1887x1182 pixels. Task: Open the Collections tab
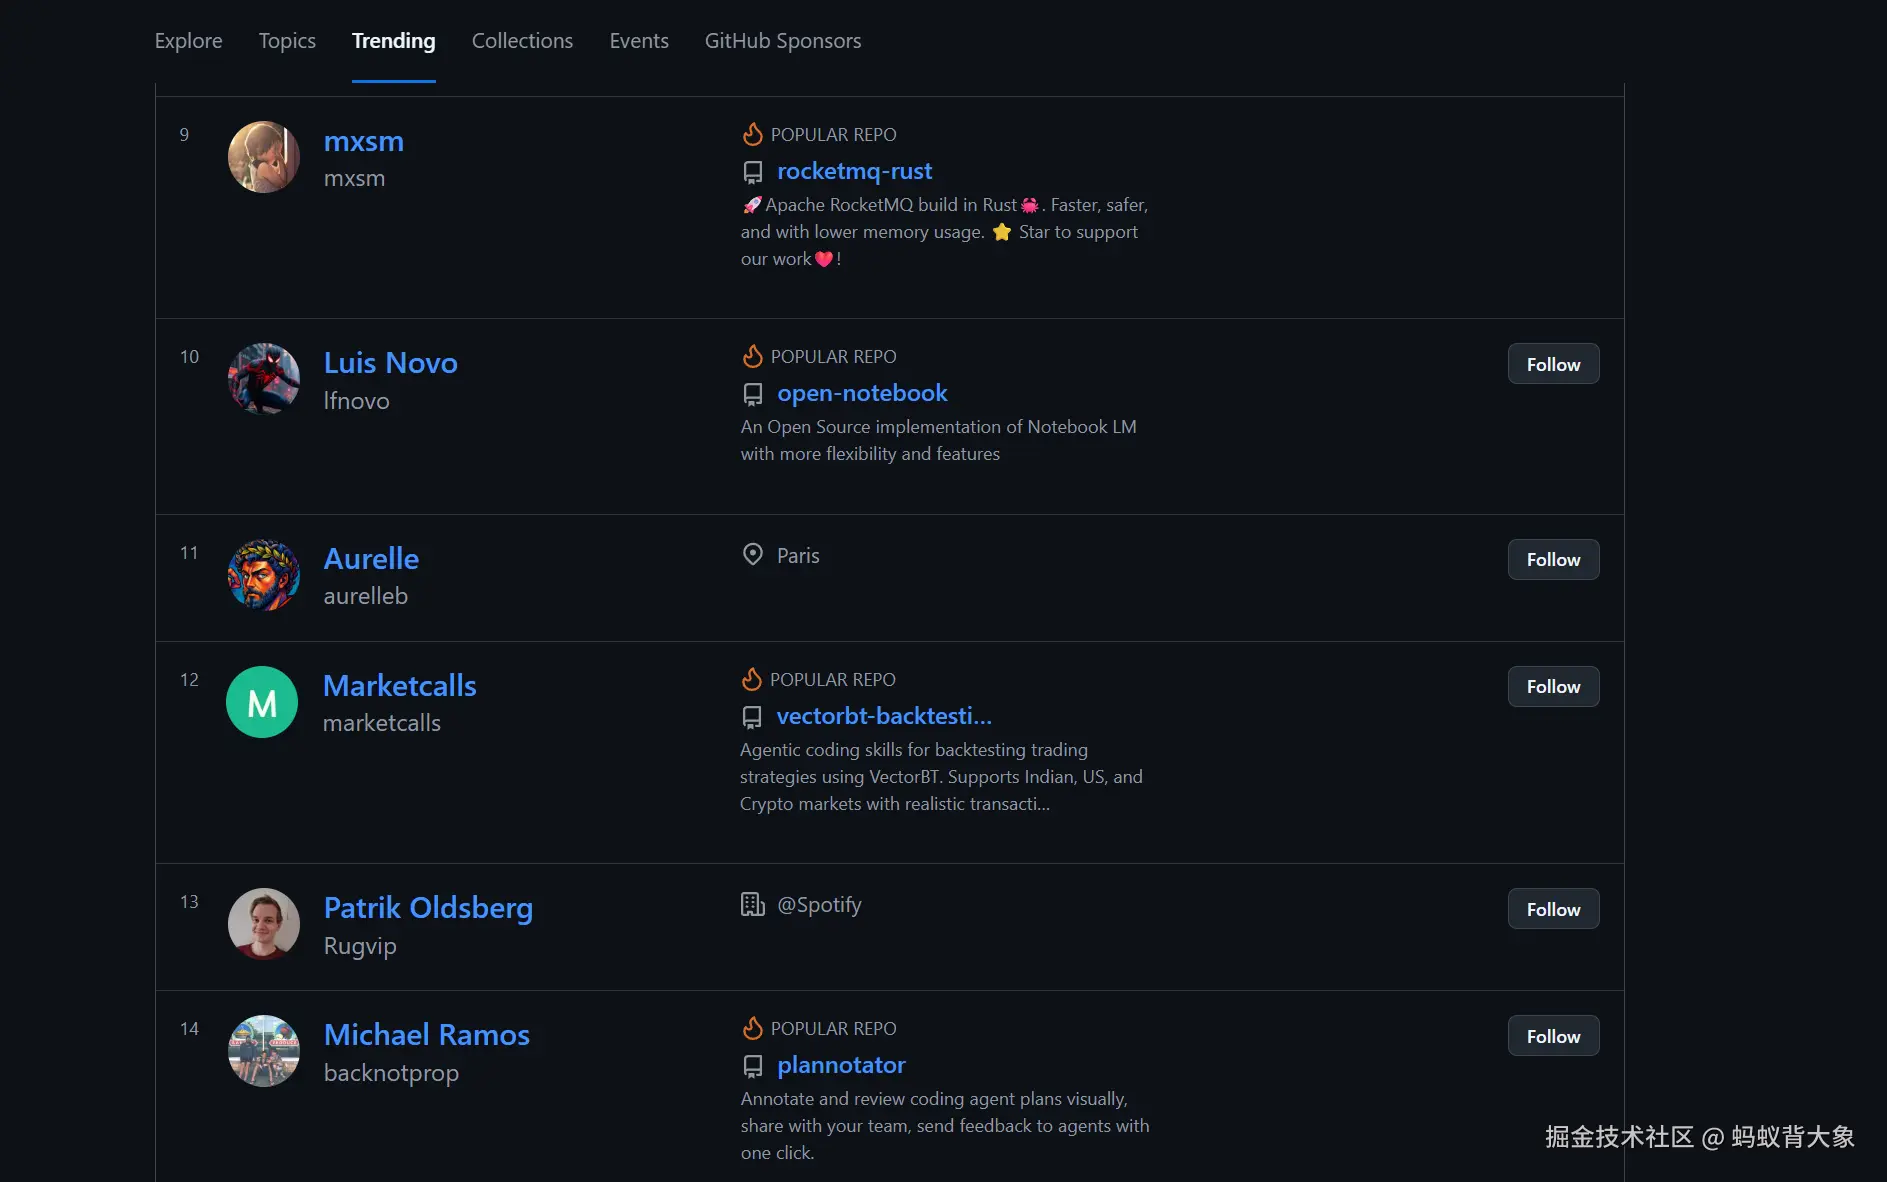522,41
